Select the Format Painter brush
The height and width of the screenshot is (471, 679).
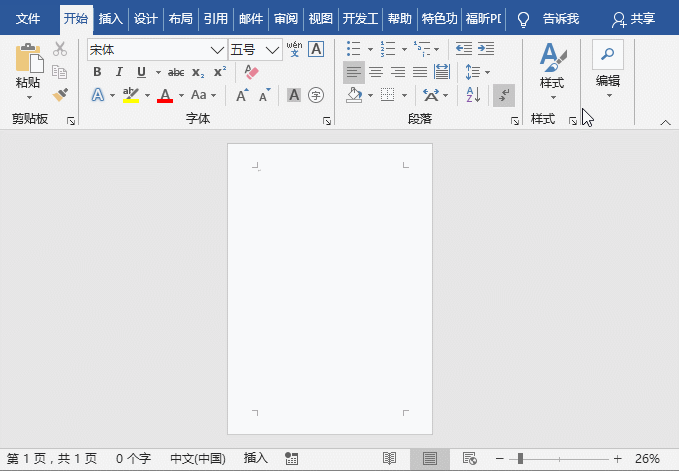coord(60,94)
